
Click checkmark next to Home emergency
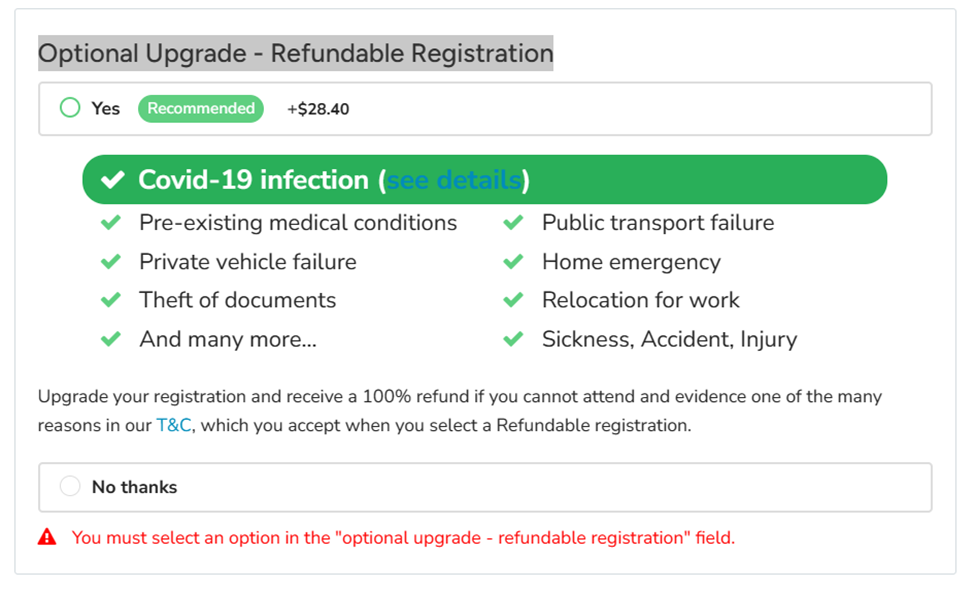point(513,262)
